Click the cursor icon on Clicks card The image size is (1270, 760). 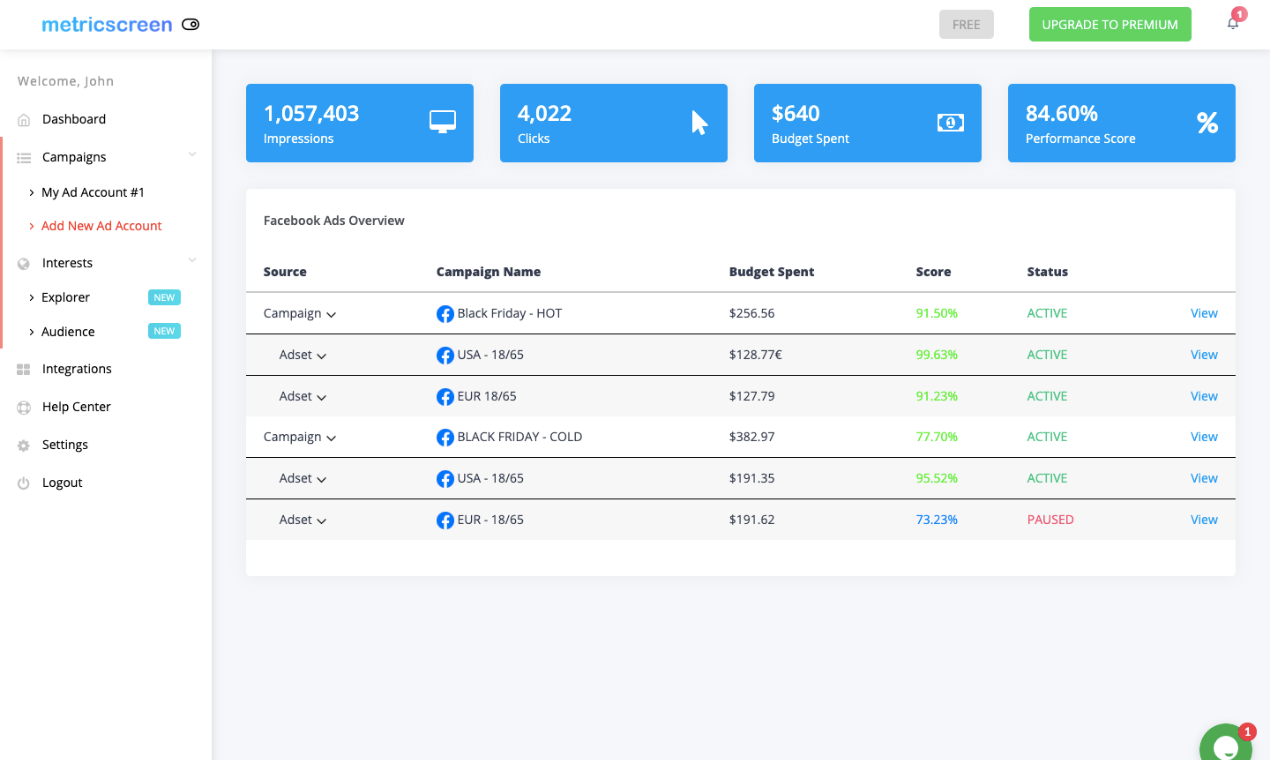point(699,122)
